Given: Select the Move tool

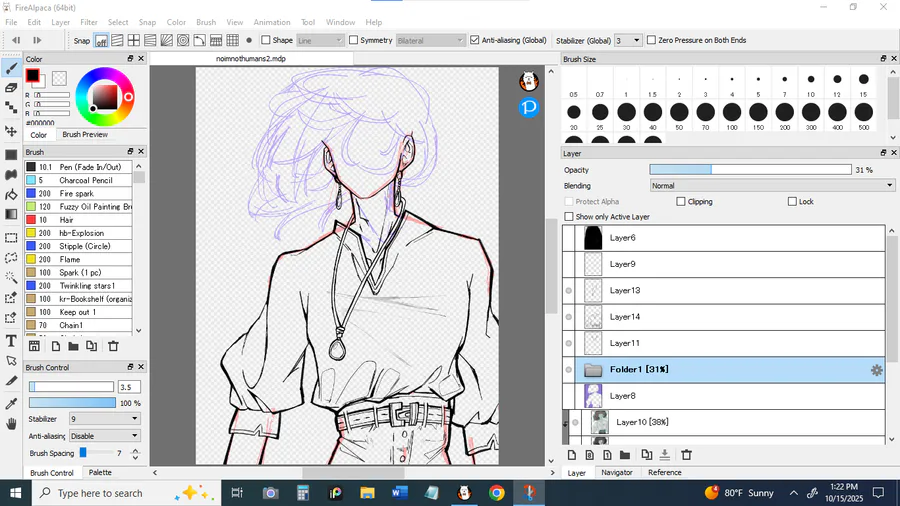Looking at the screenshot, I should (11, 131).
